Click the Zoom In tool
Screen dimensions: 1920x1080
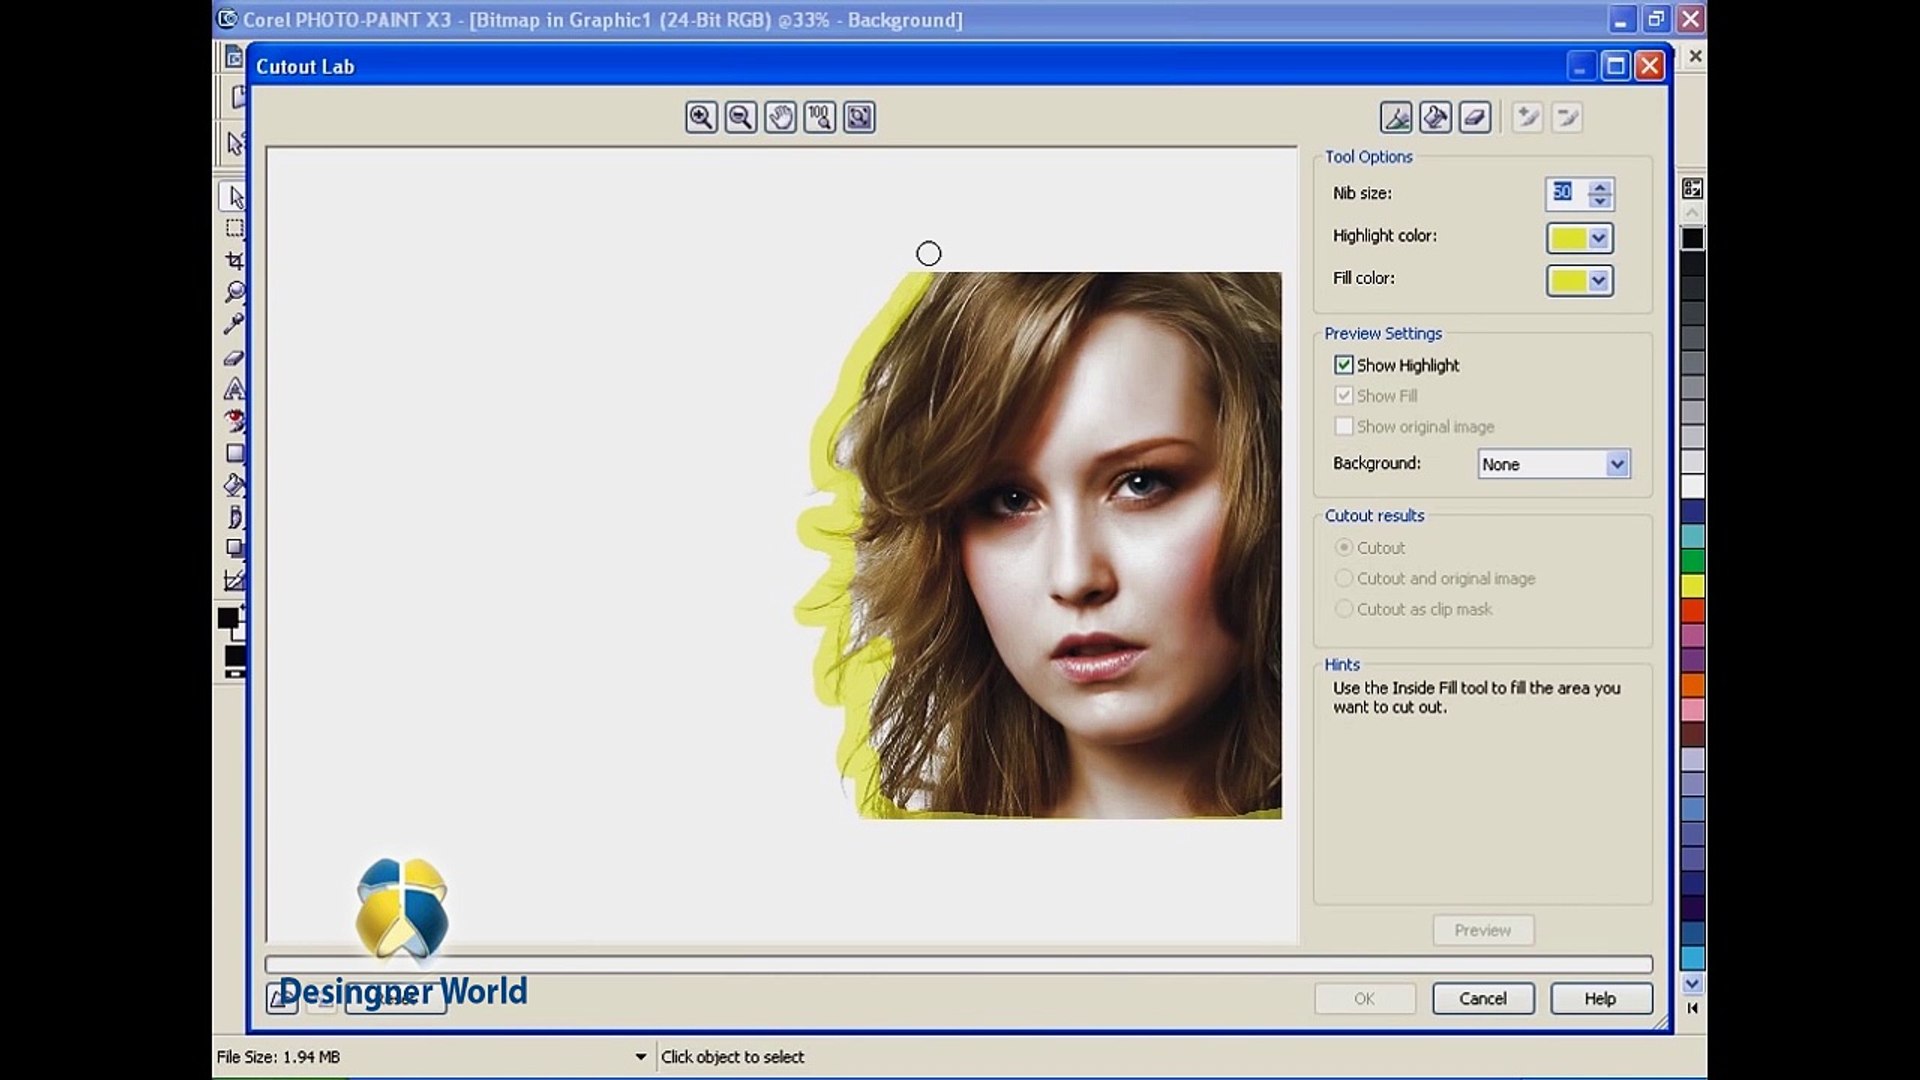pyautogui.click(x=701, y=118)
